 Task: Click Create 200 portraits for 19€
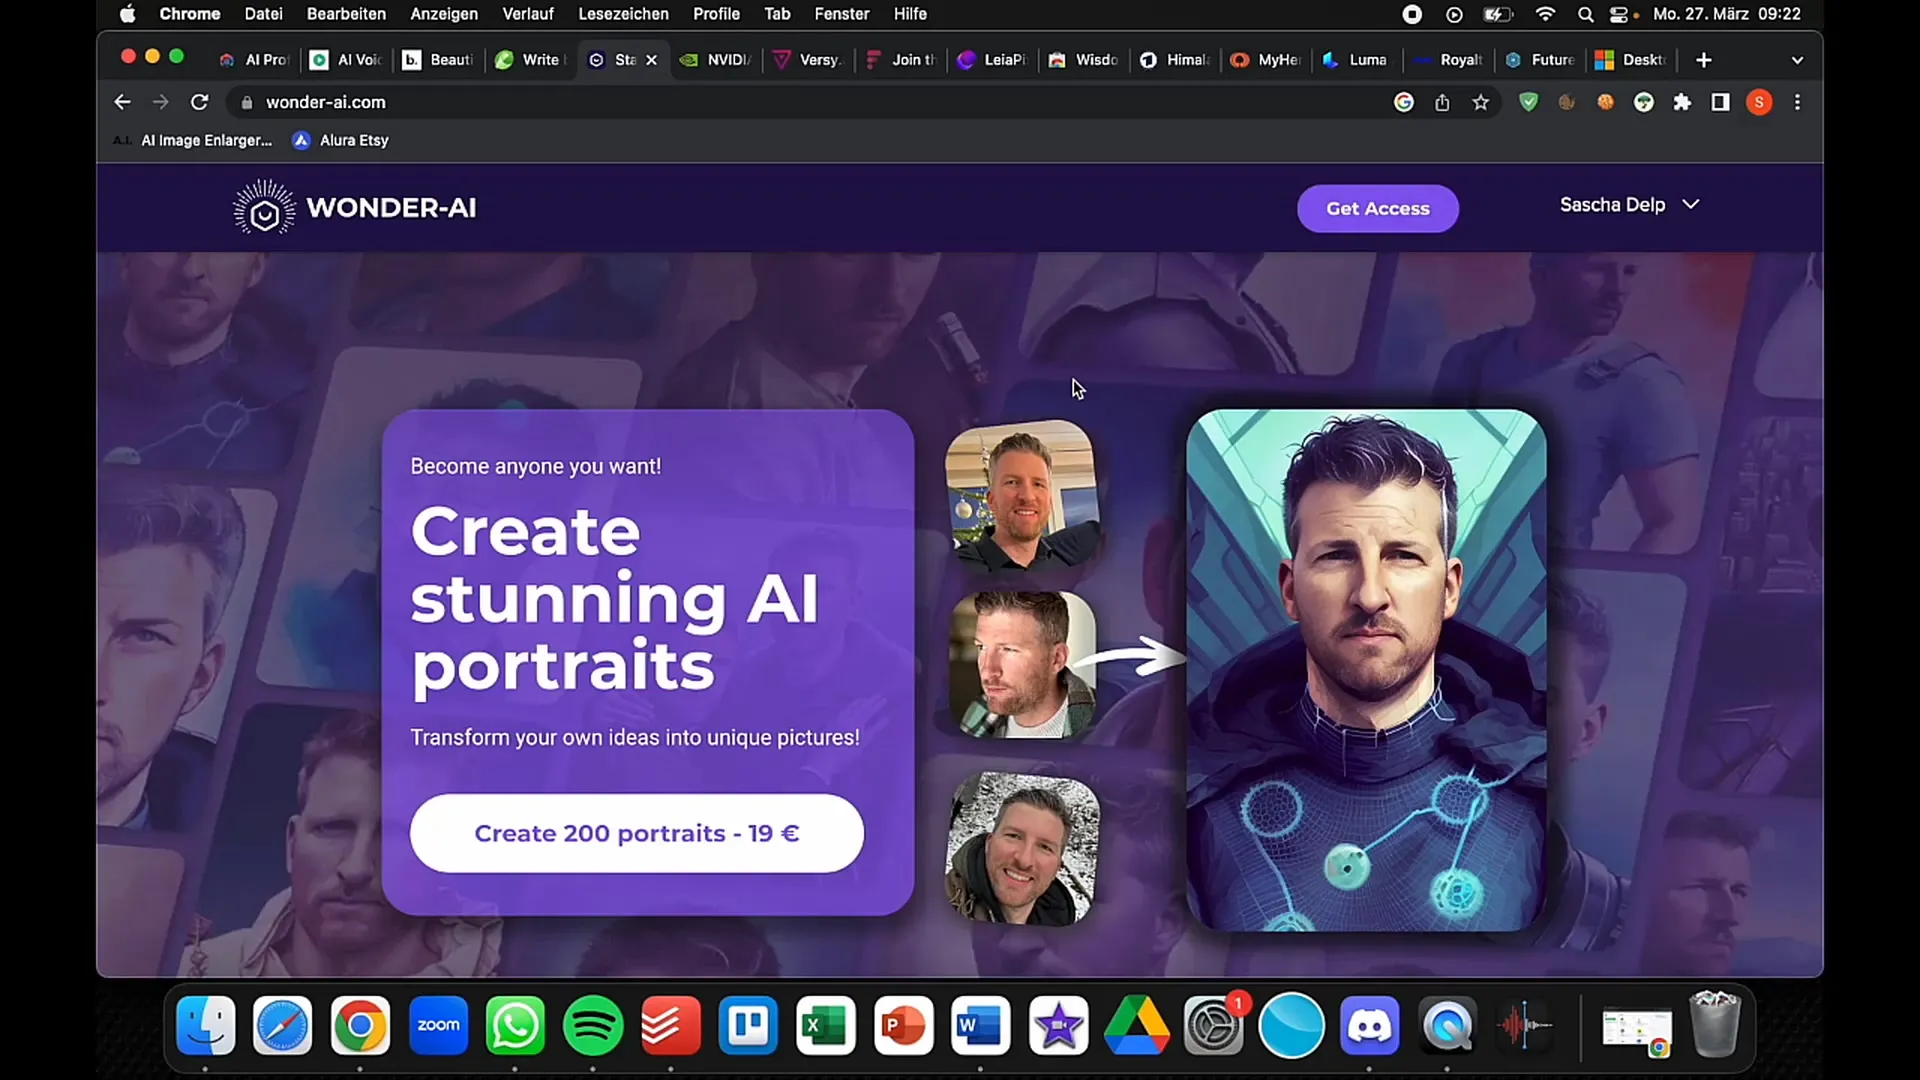(637, 832)
